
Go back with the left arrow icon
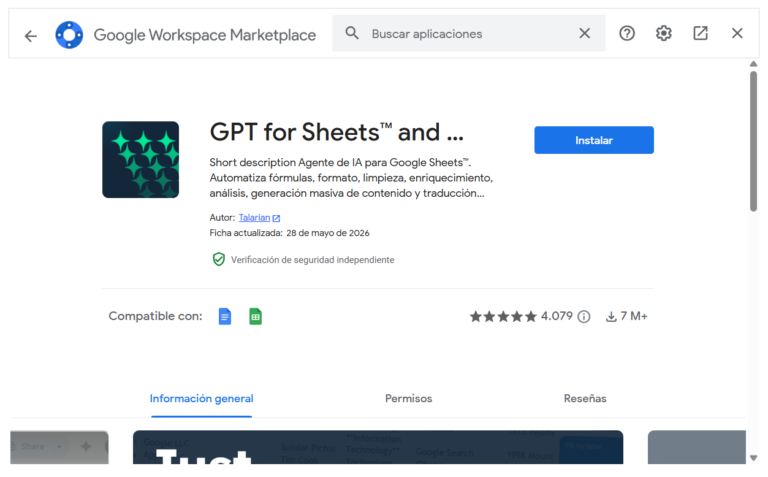coord(31,36)
